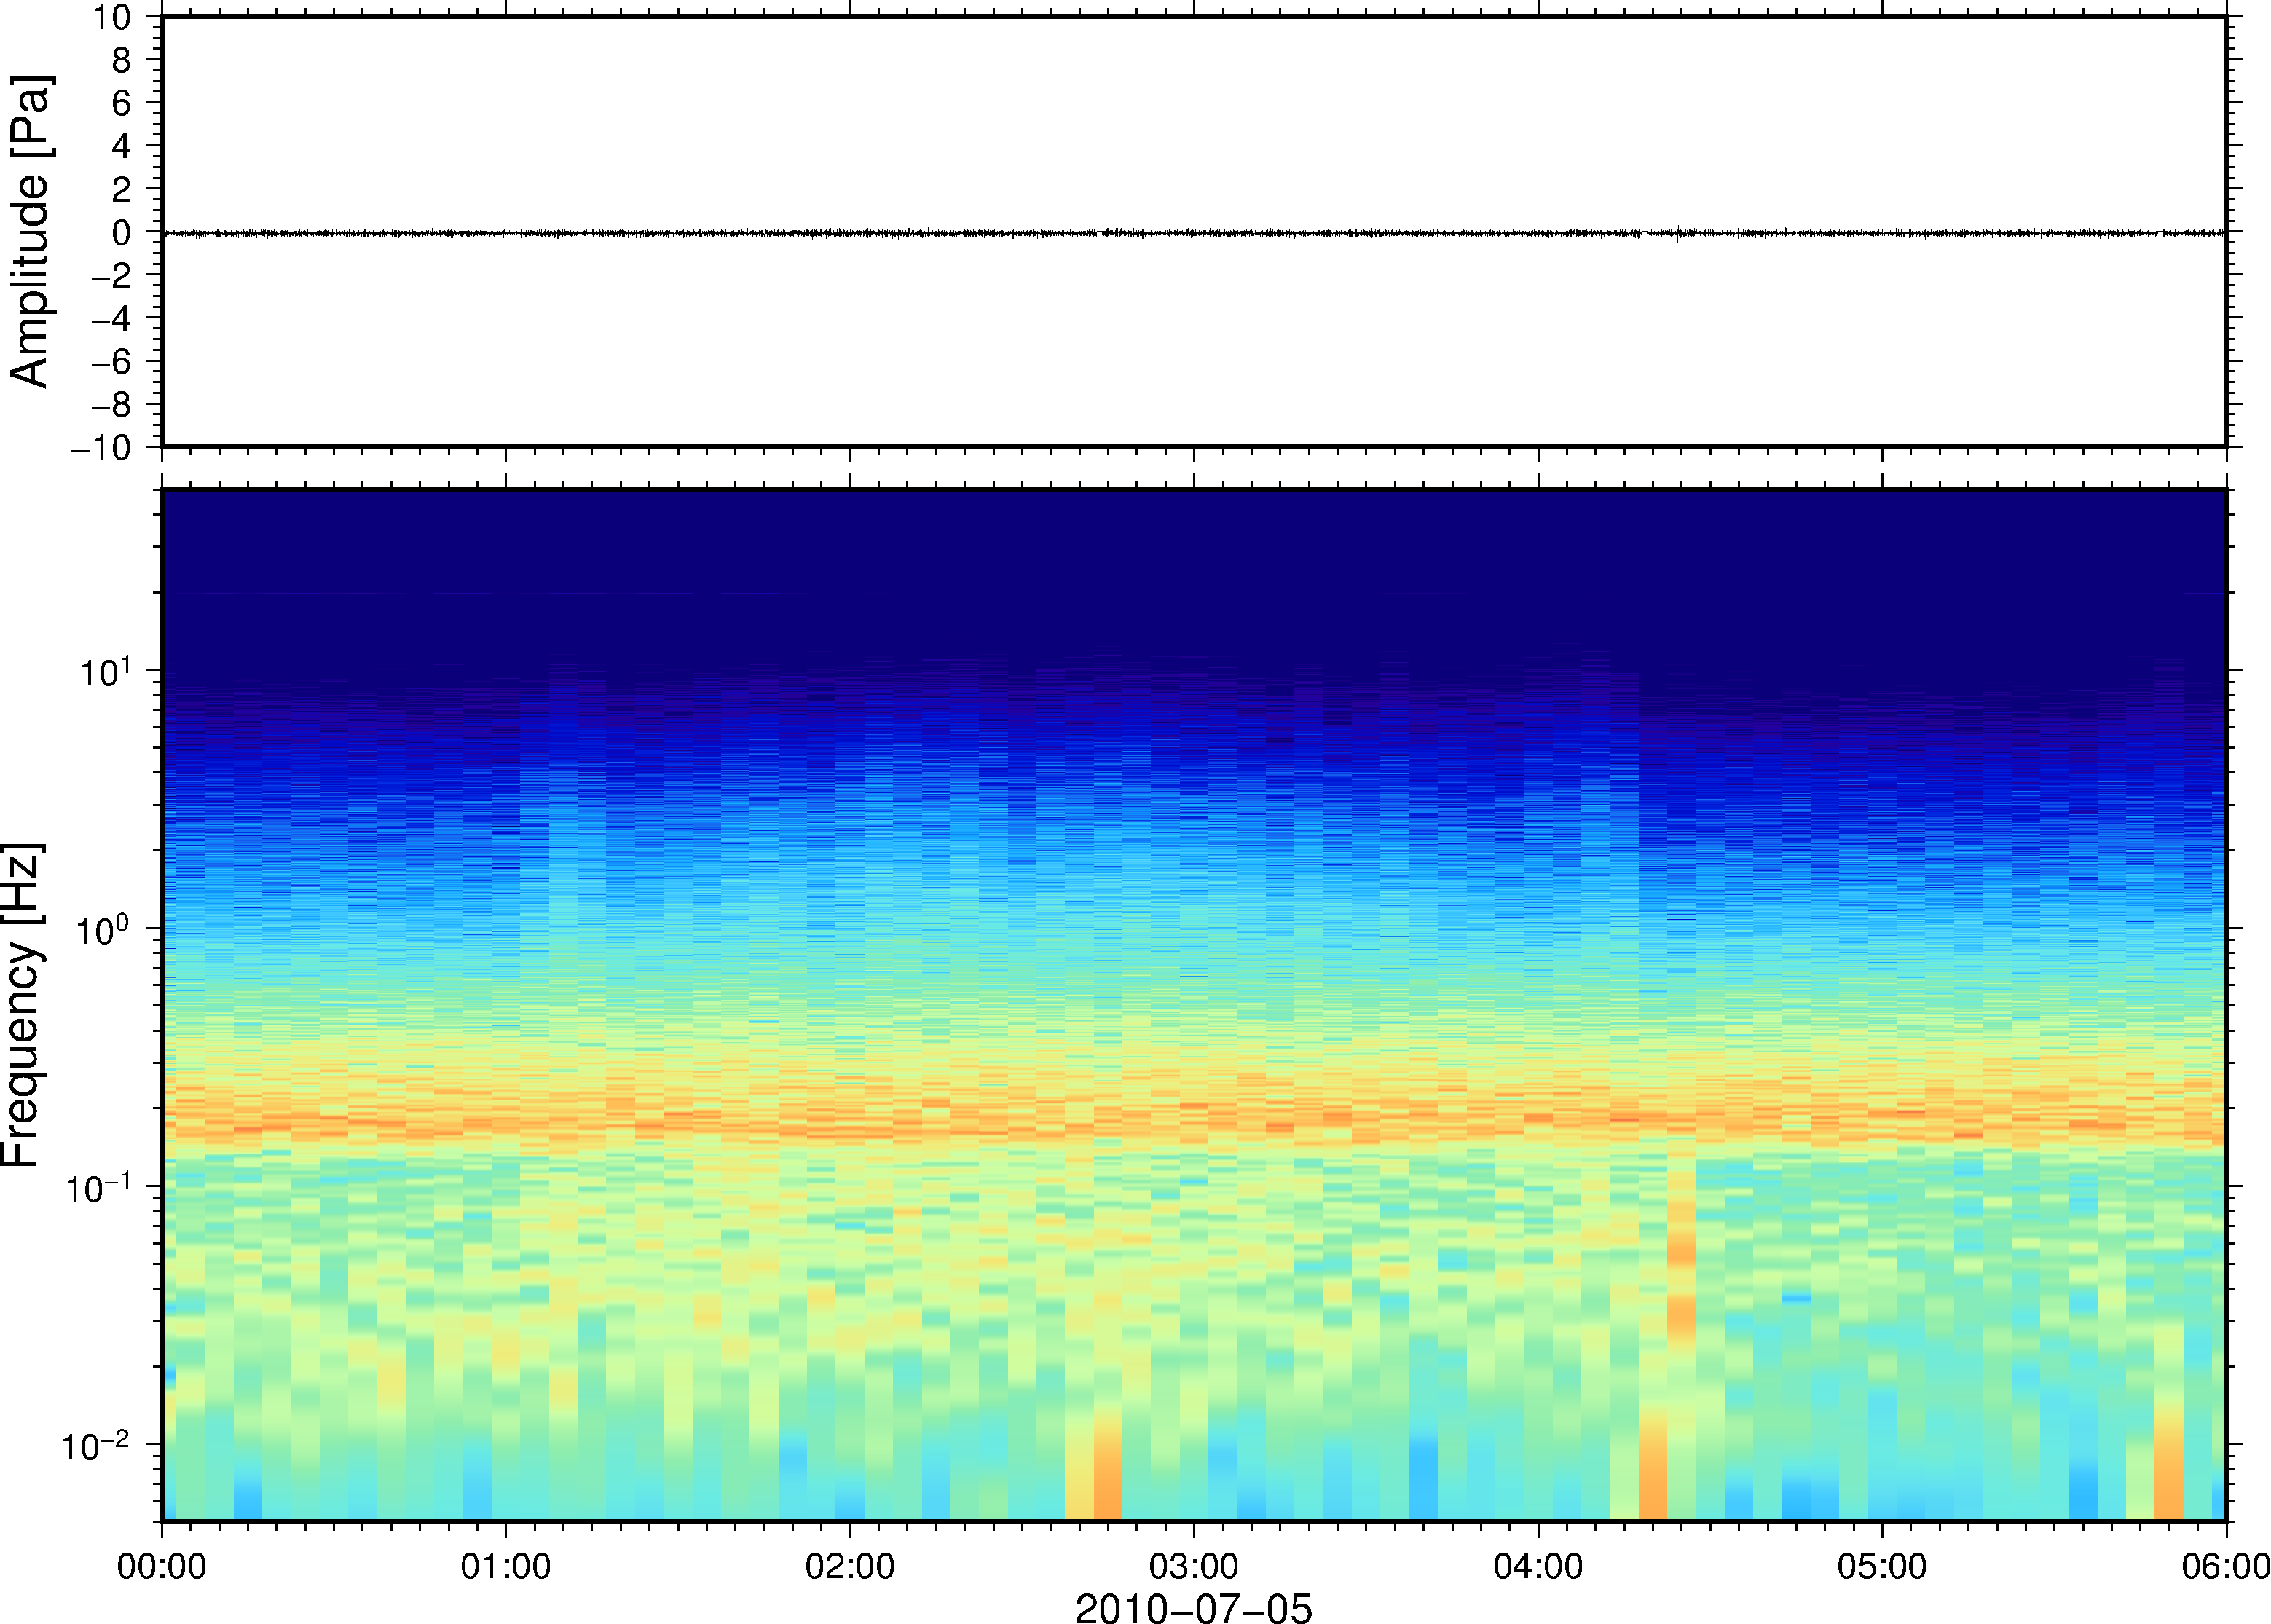Screen dimensions: 2271x1624
Task: Select the 02:00 time tick label
Action: point(850,1566)
